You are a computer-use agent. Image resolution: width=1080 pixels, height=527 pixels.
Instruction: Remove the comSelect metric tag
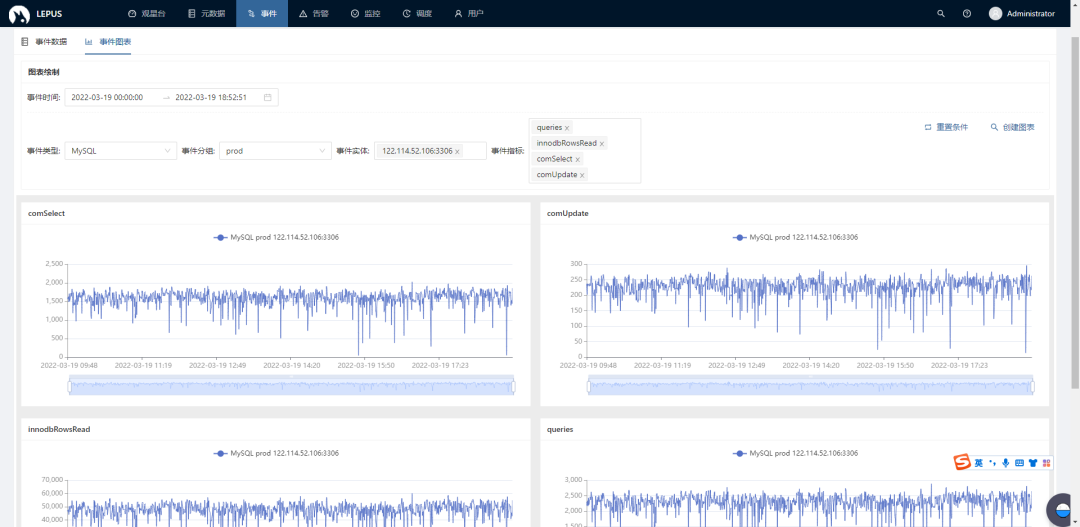click(577, 160)
